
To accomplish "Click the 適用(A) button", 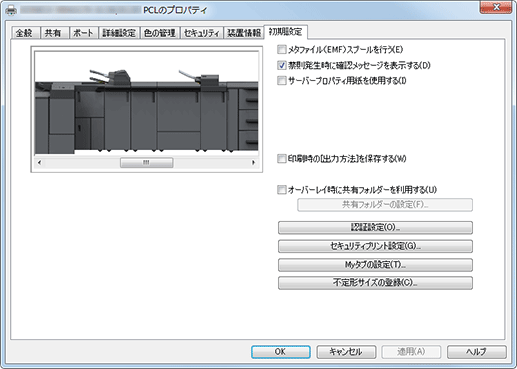I will (x=411, y=352).
